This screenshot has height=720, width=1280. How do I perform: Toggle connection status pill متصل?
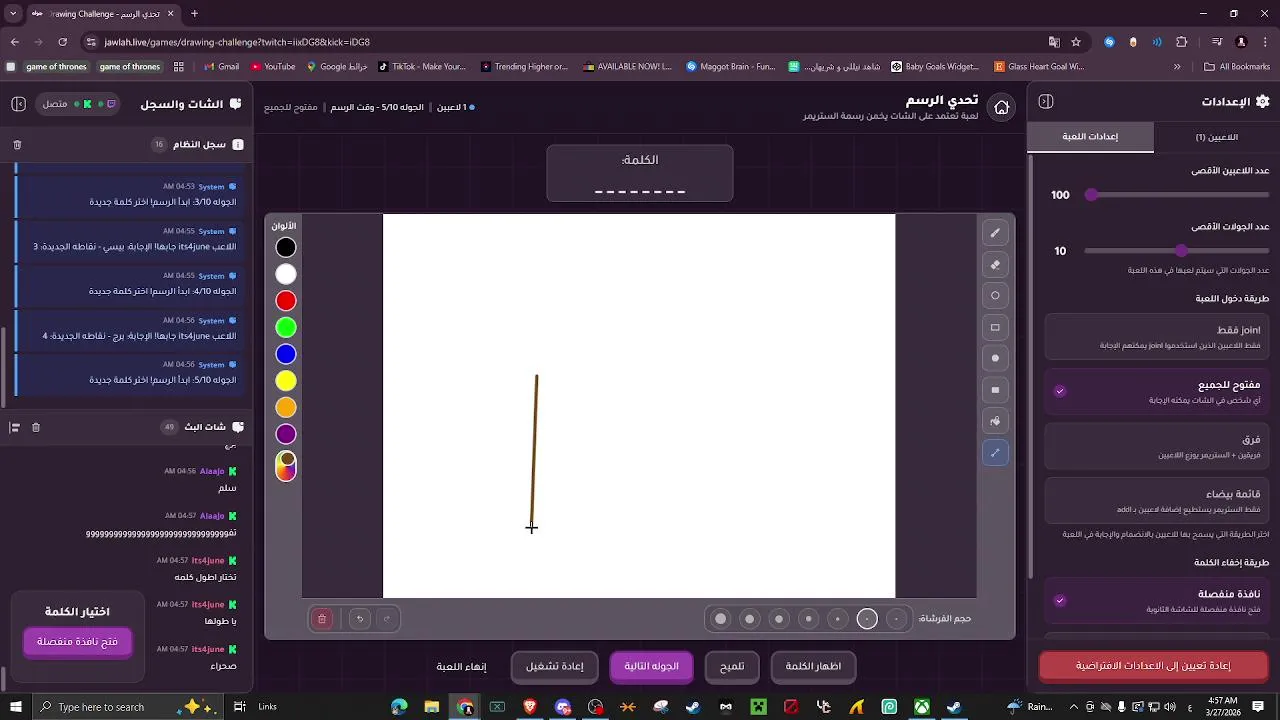79,104
